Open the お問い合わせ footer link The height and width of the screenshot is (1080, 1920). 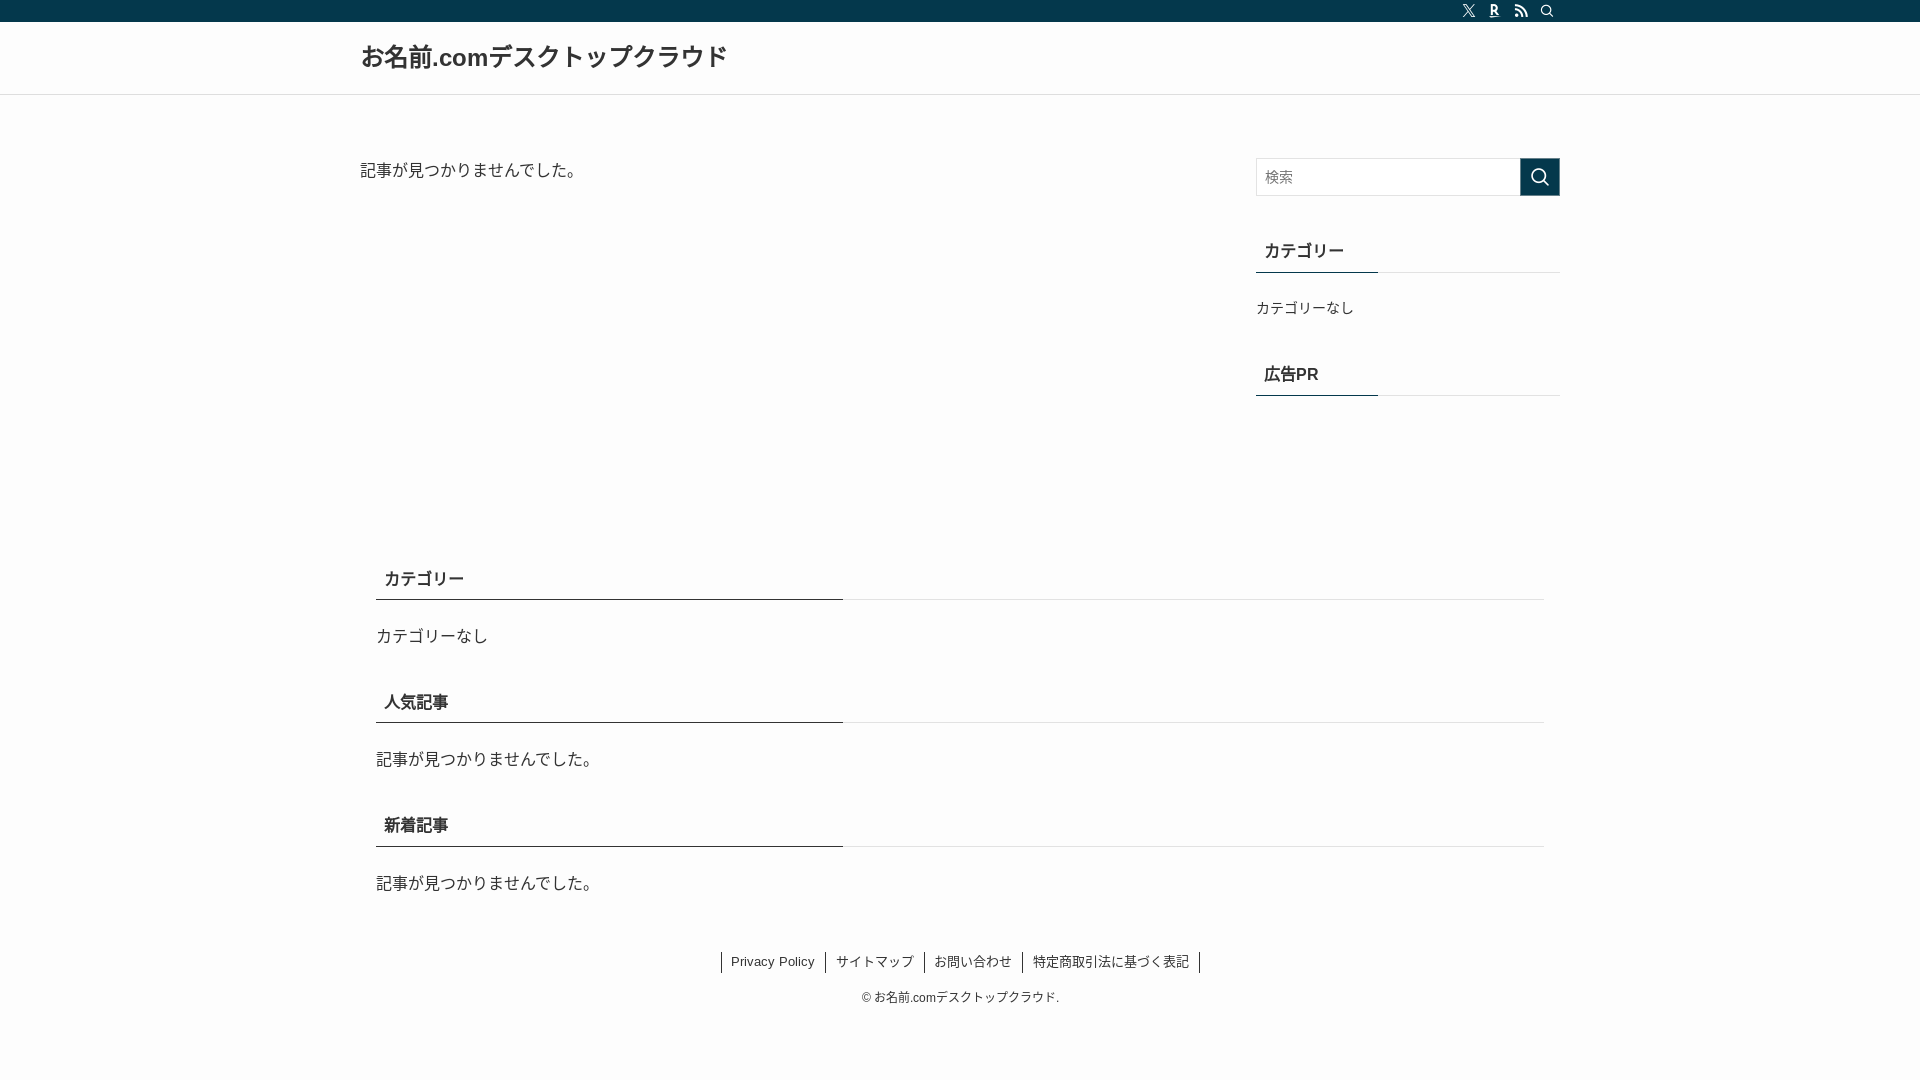(x=973, y=962)
